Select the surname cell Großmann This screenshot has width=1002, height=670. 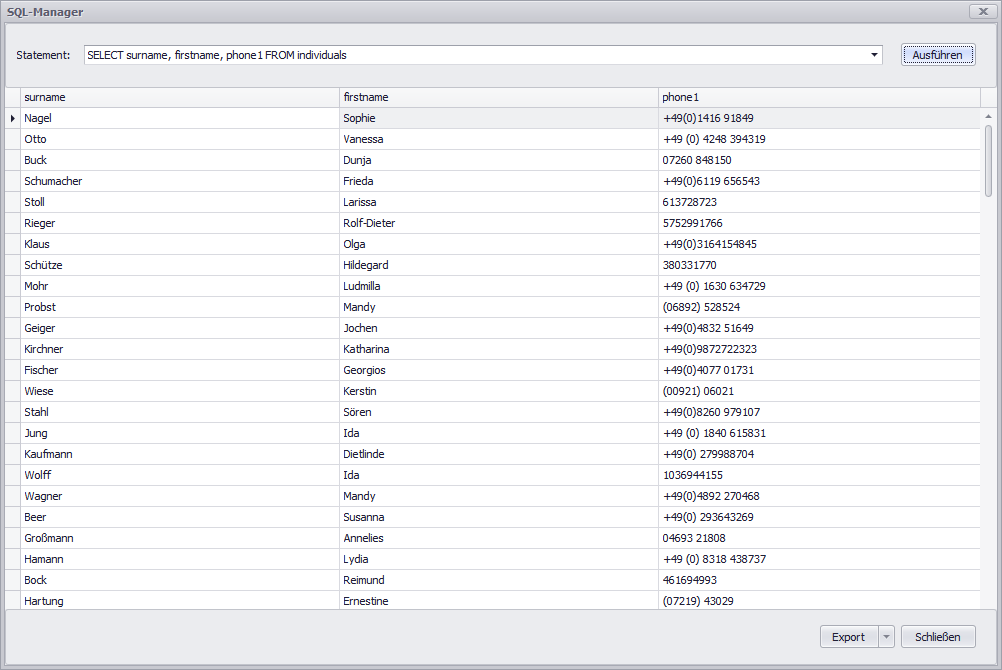(x=49, y=538)
